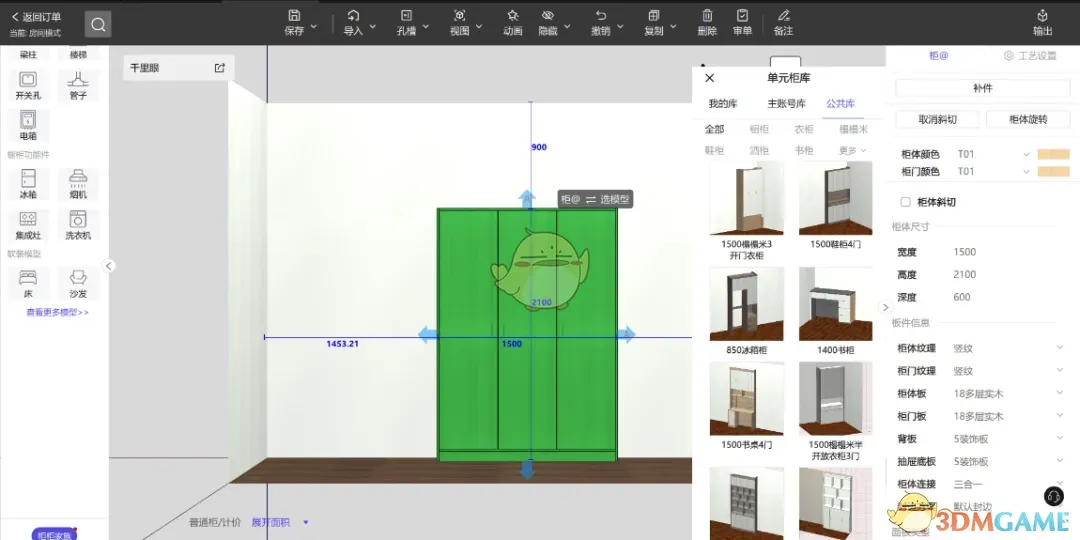Screen dimensions: 1080x540
Task: Open 千里眼 panel in external window icon
Action: 220,68
